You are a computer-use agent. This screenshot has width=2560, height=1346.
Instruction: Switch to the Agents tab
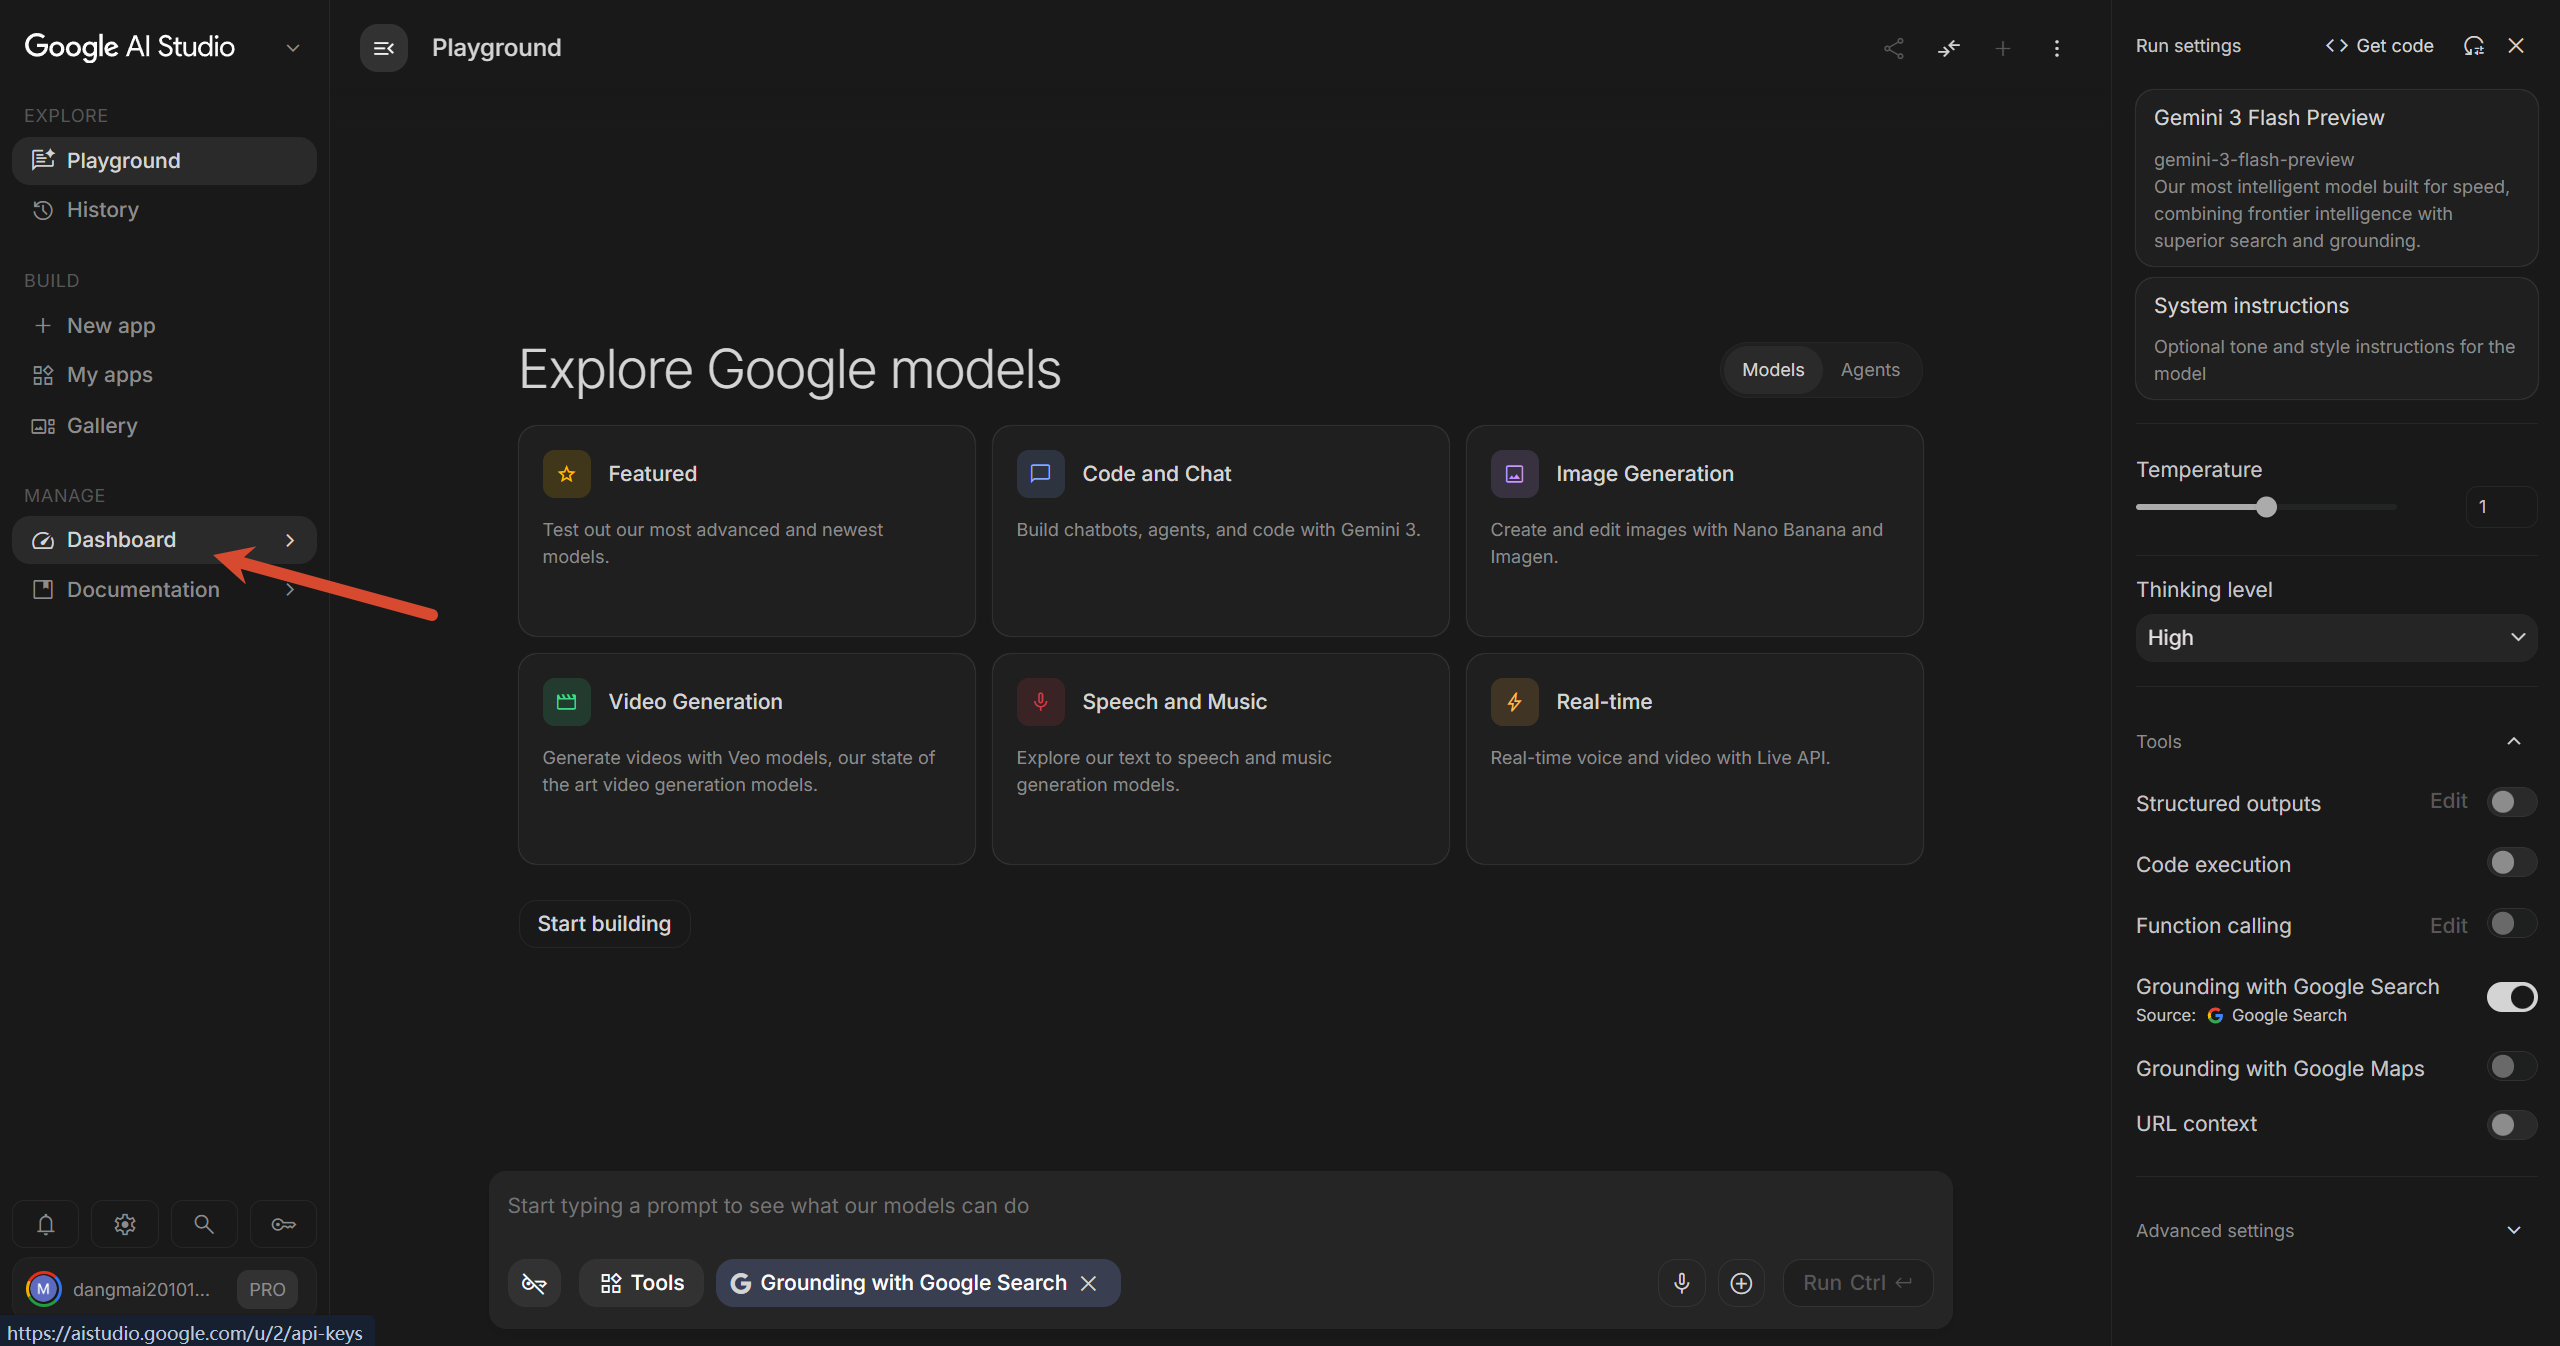1870,370
